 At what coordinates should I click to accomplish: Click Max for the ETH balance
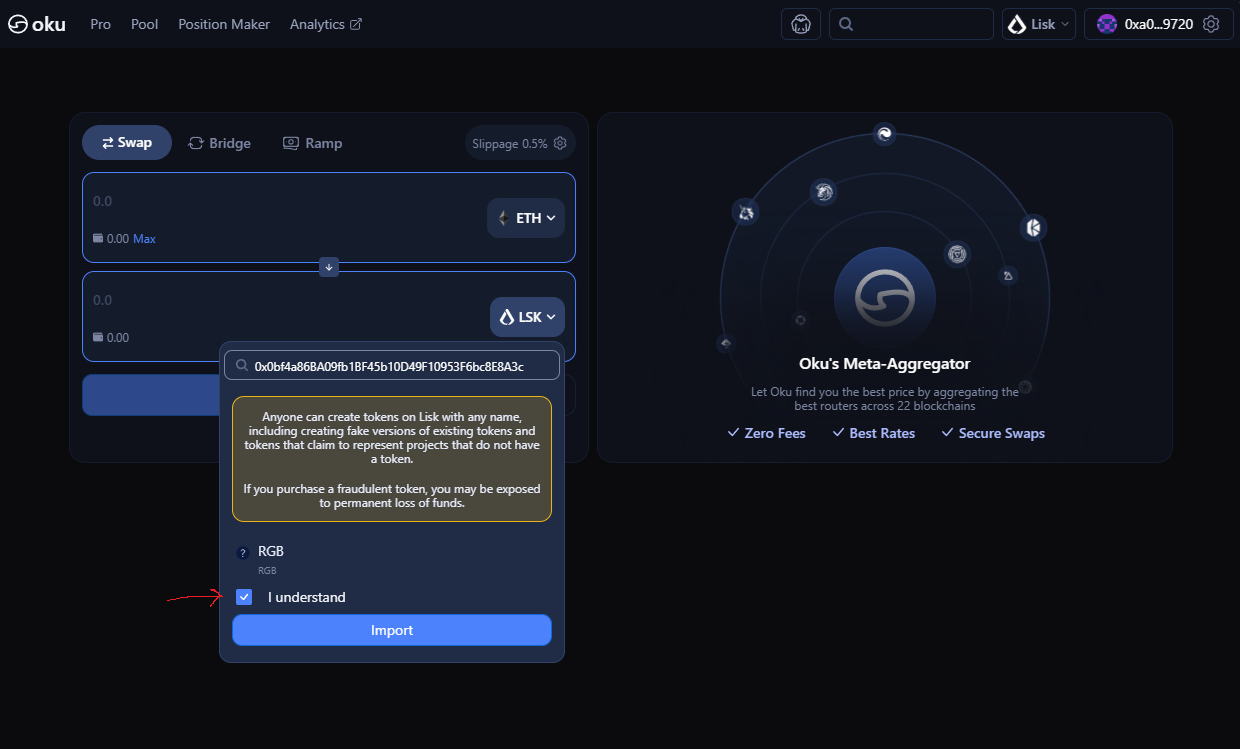144,239
